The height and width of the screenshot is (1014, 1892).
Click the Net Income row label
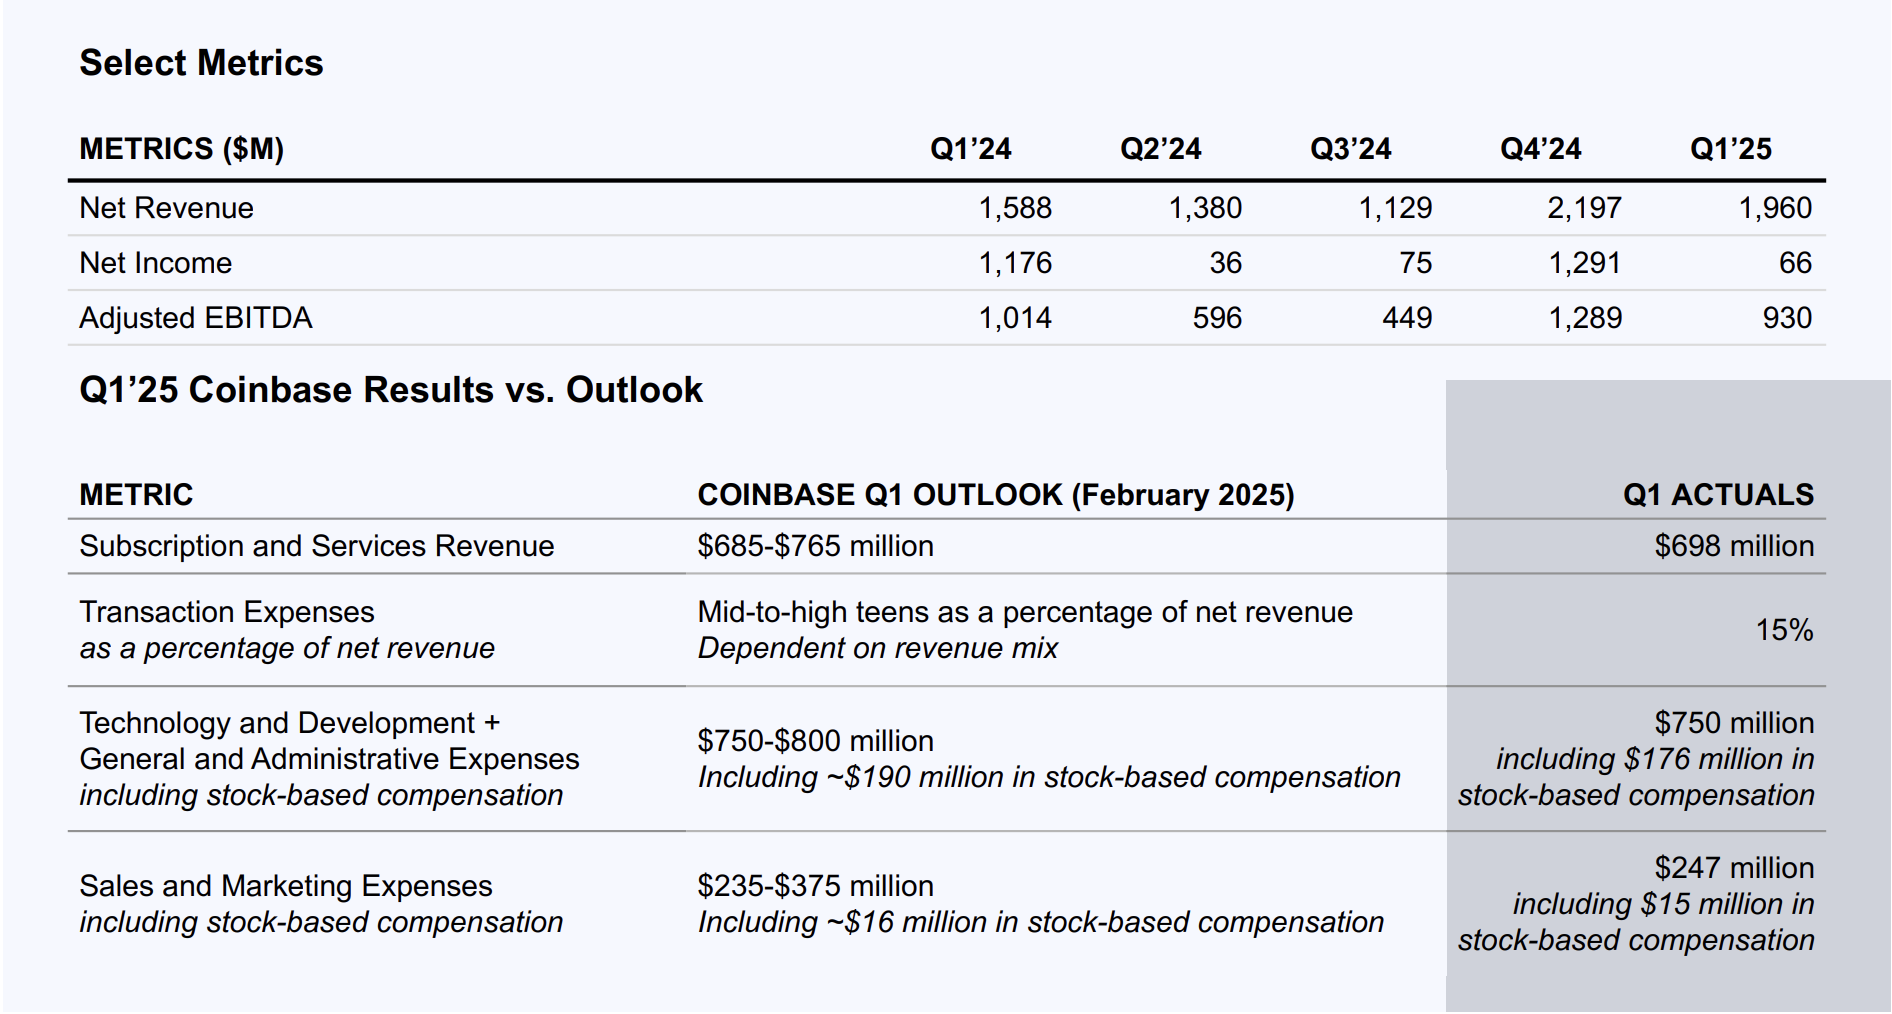[155, 263]
